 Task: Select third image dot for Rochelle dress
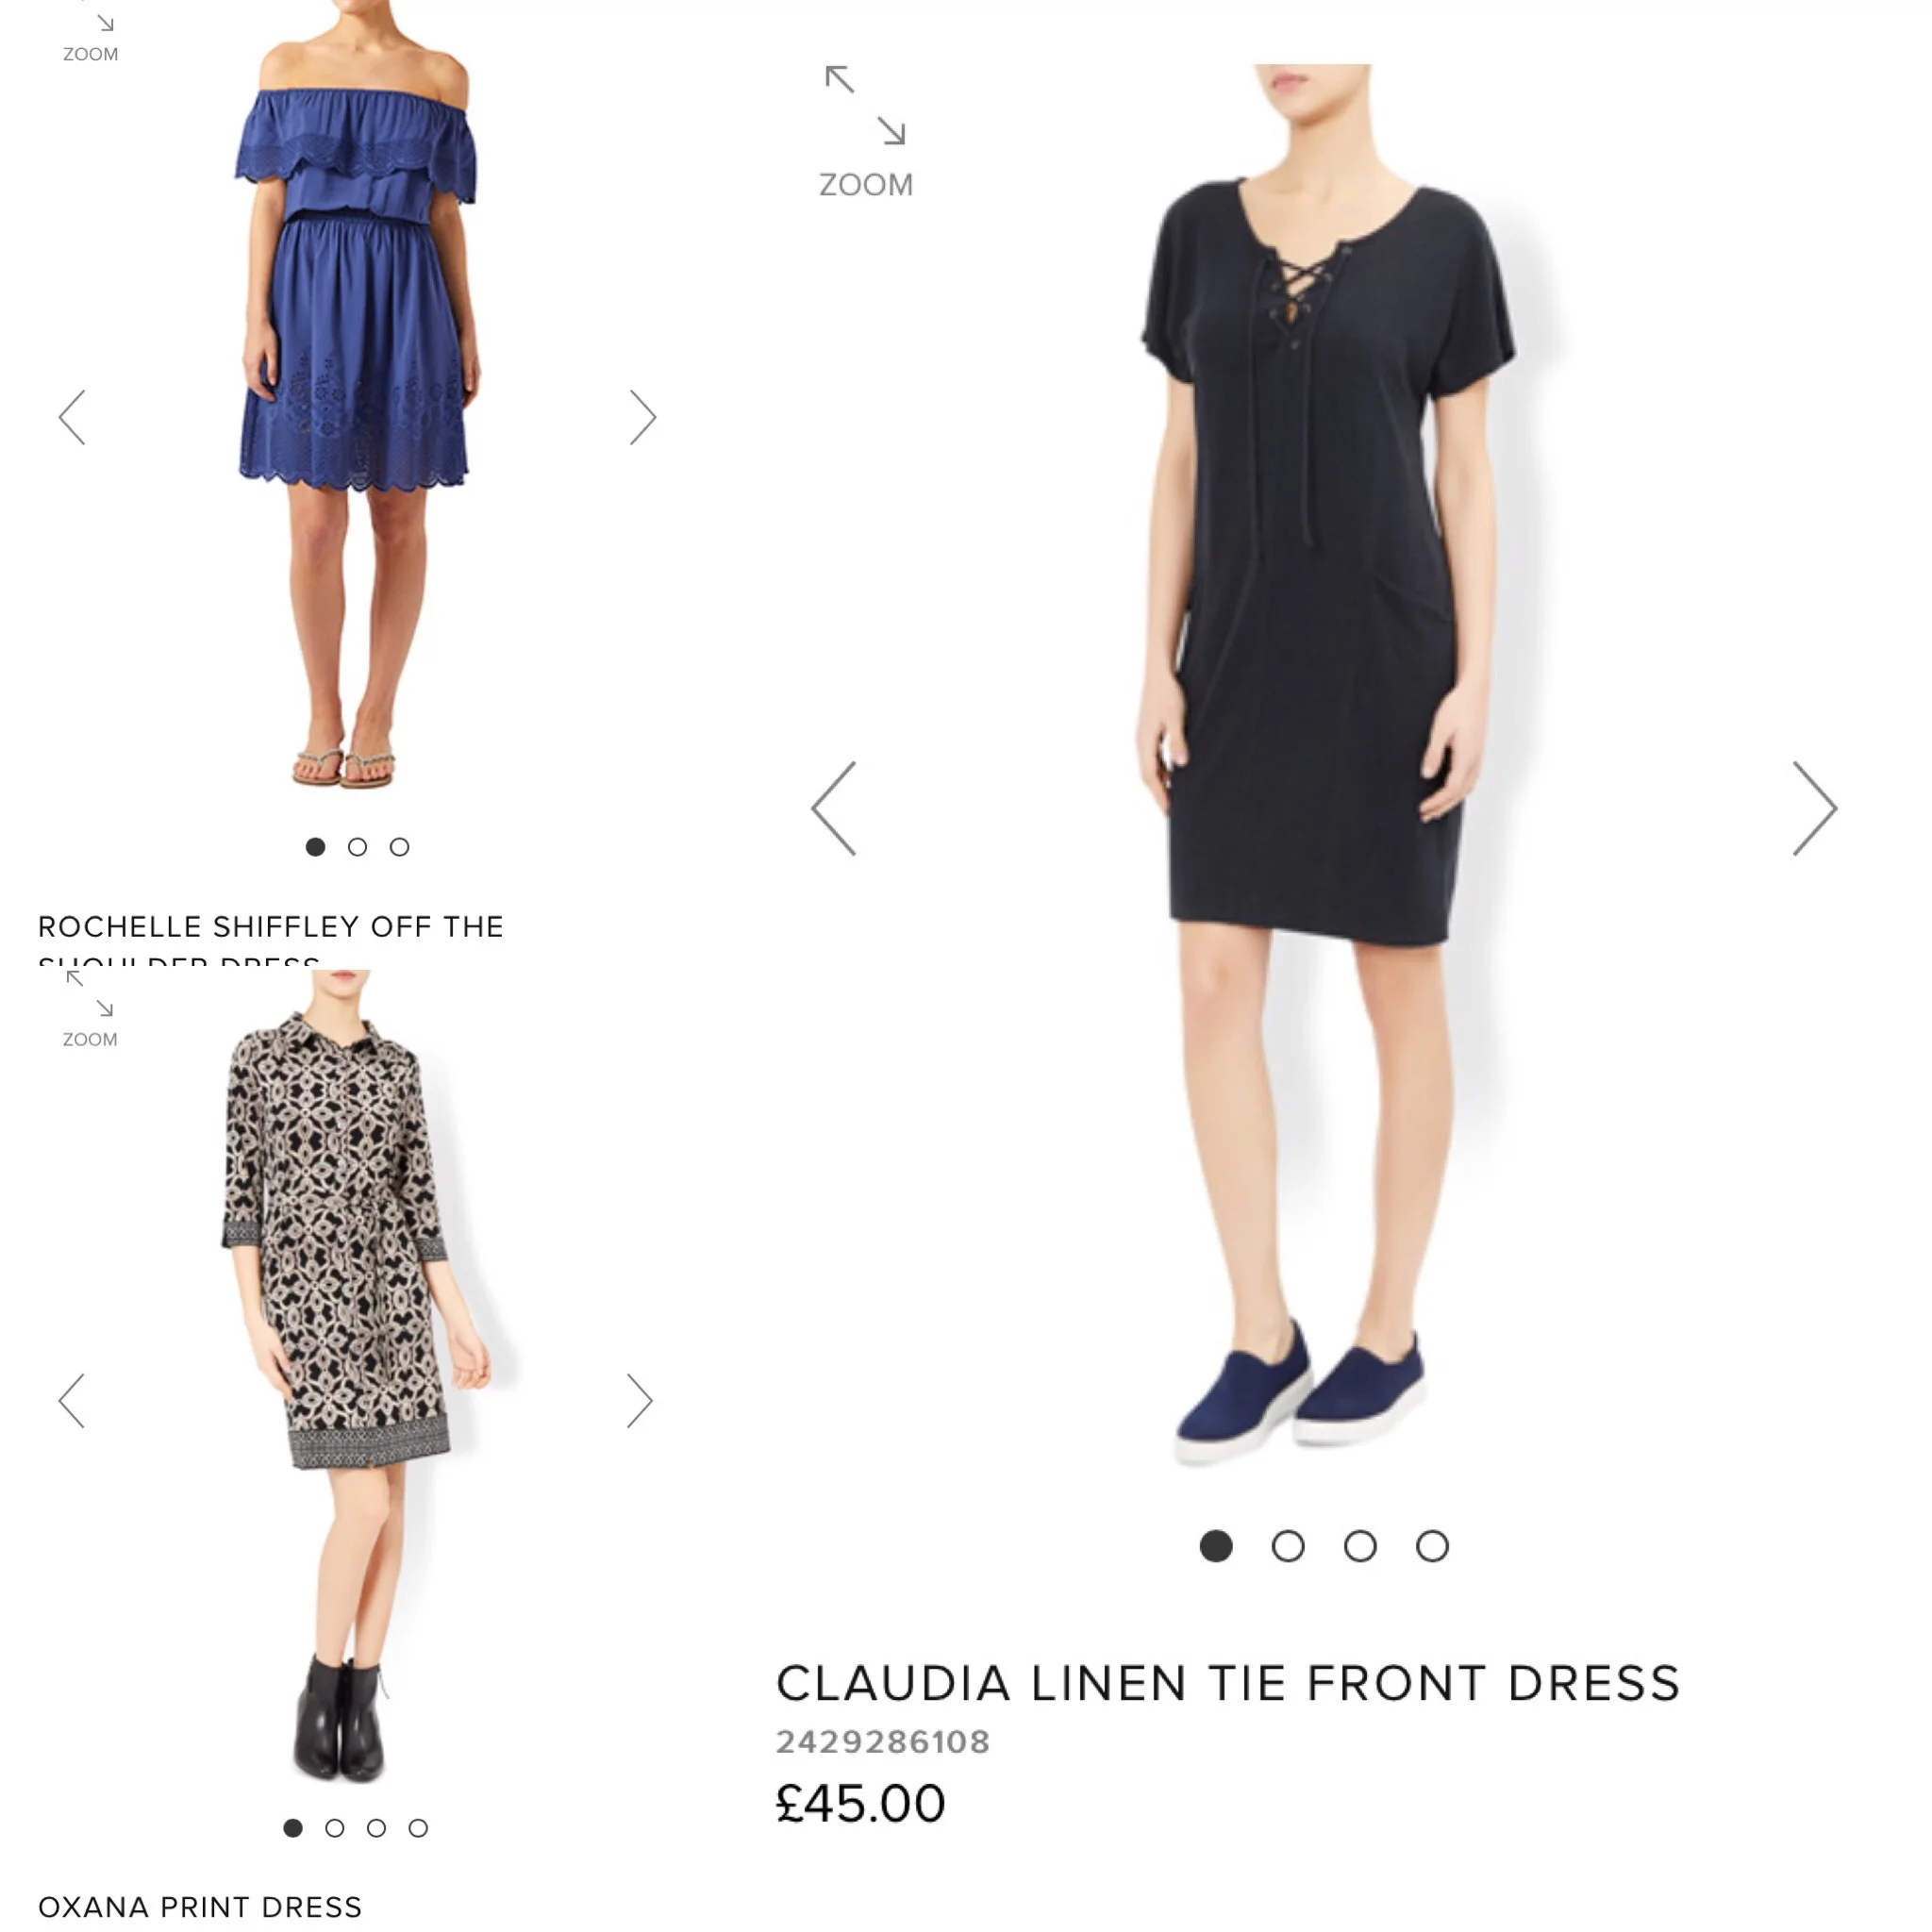399,847
